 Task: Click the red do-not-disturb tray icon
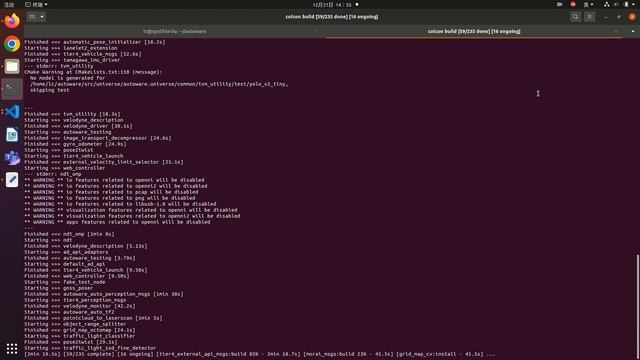[573, 4]
